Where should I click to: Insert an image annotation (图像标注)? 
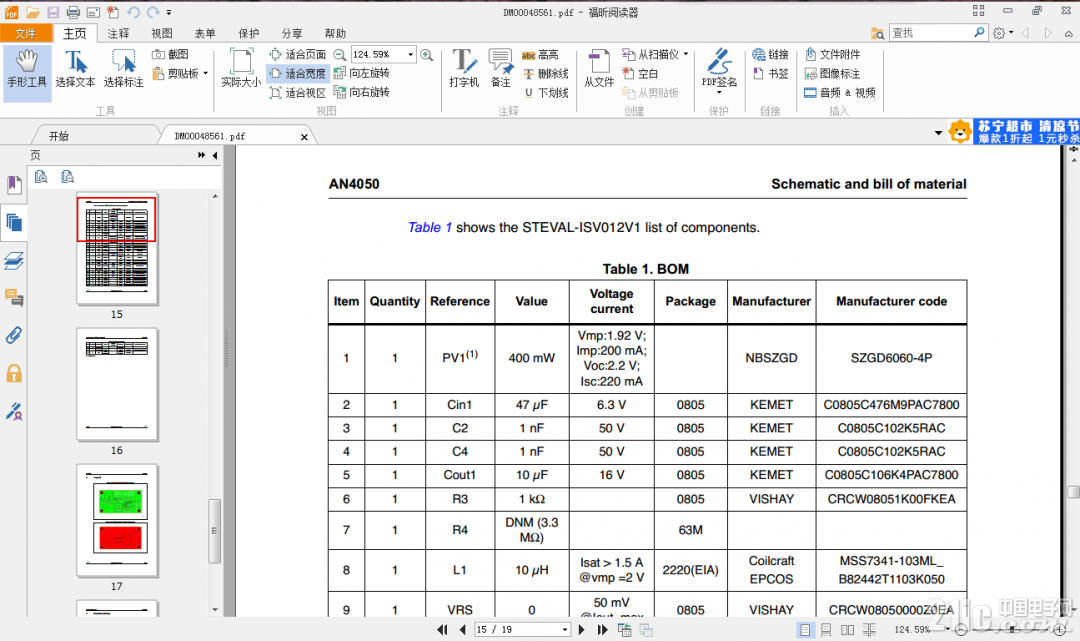click(832, 73)
